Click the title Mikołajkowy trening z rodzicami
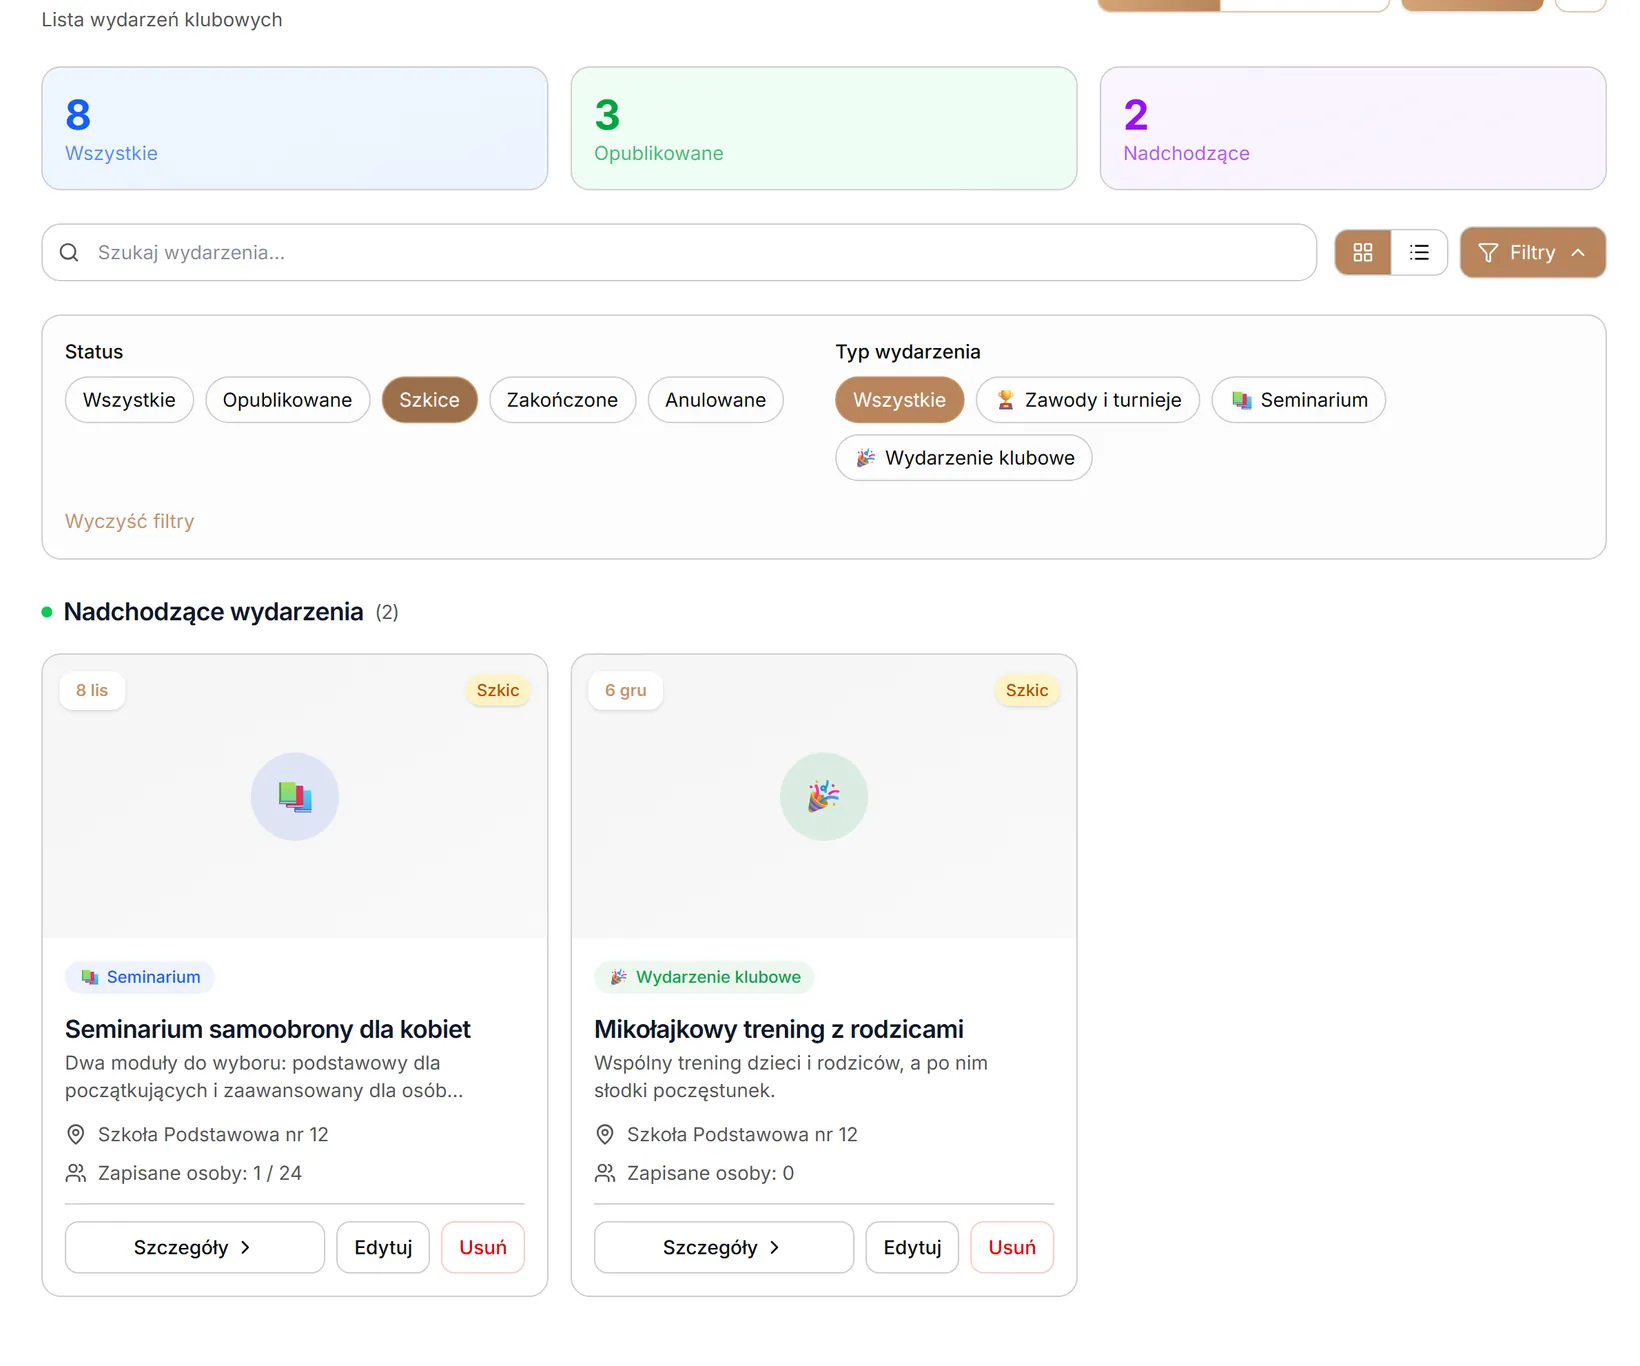Viewport: 1640px width, 1366px height. point(779,1029)
